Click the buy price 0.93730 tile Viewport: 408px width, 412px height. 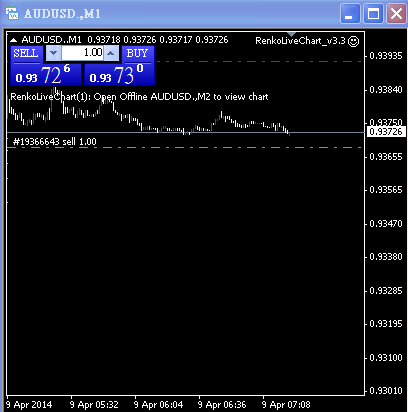point(119,74)
